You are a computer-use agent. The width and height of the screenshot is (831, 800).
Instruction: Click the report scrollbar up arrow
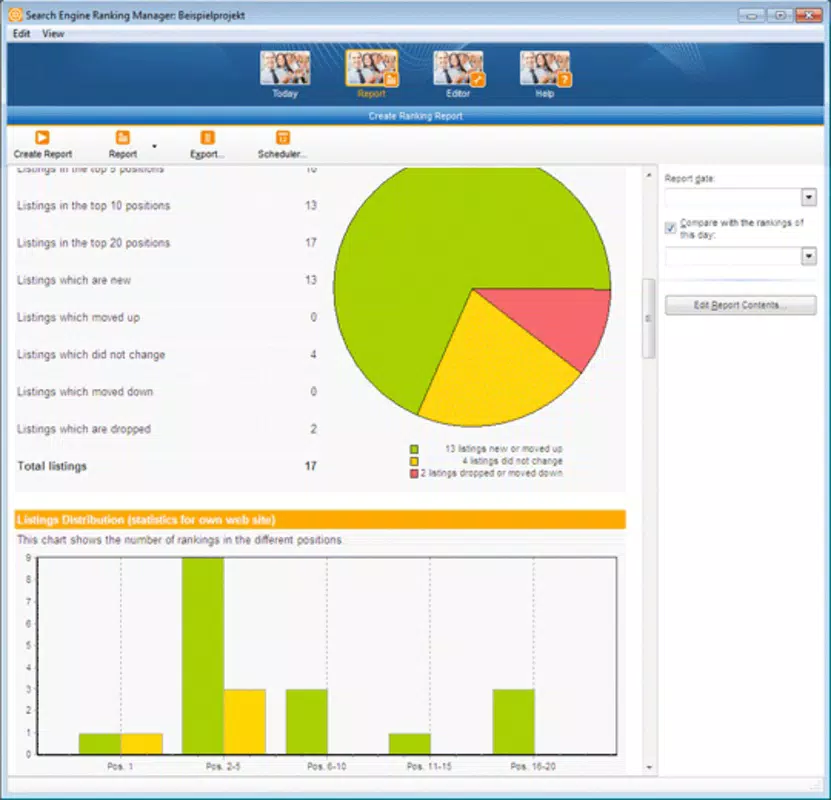(649, 175)
